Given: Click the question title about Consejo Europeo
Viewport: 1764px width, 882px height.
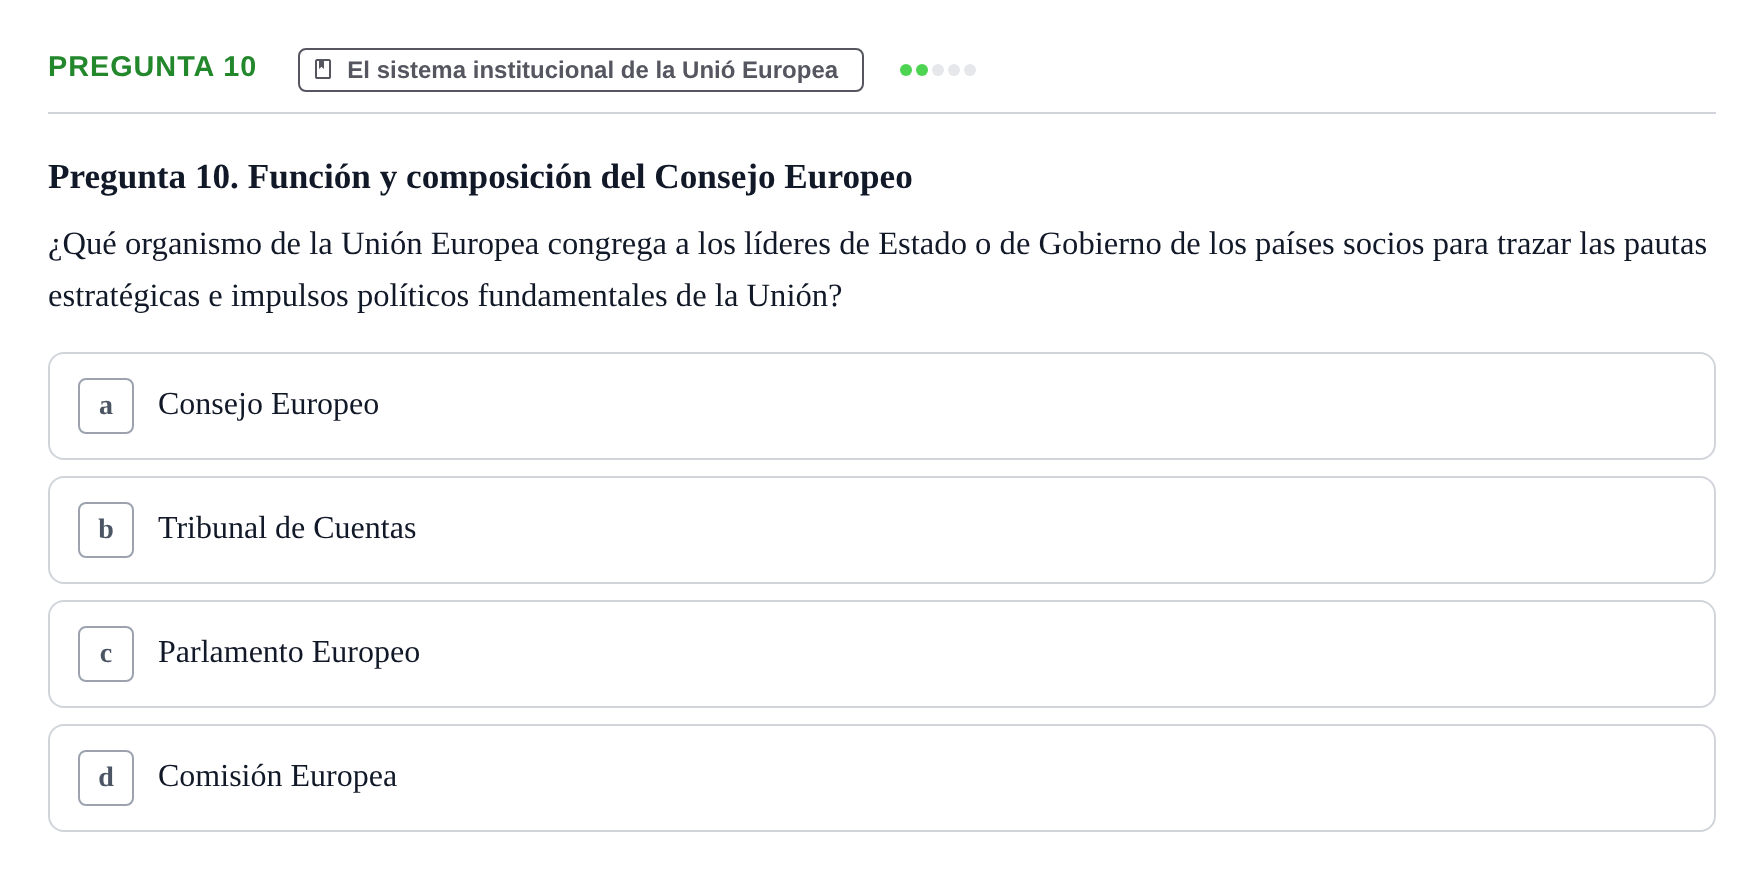Looking at the screenshot, I should pyautogui.click(x=480, y=177).
